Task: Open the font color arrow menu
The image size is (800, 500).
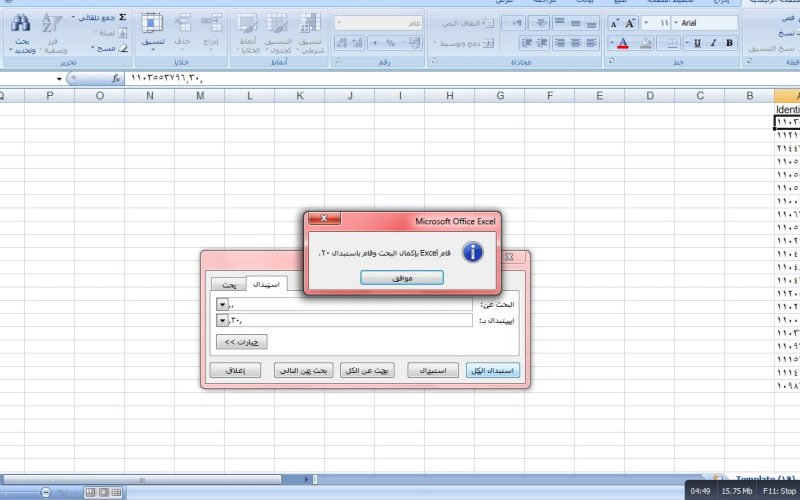Action: point(612,43)
